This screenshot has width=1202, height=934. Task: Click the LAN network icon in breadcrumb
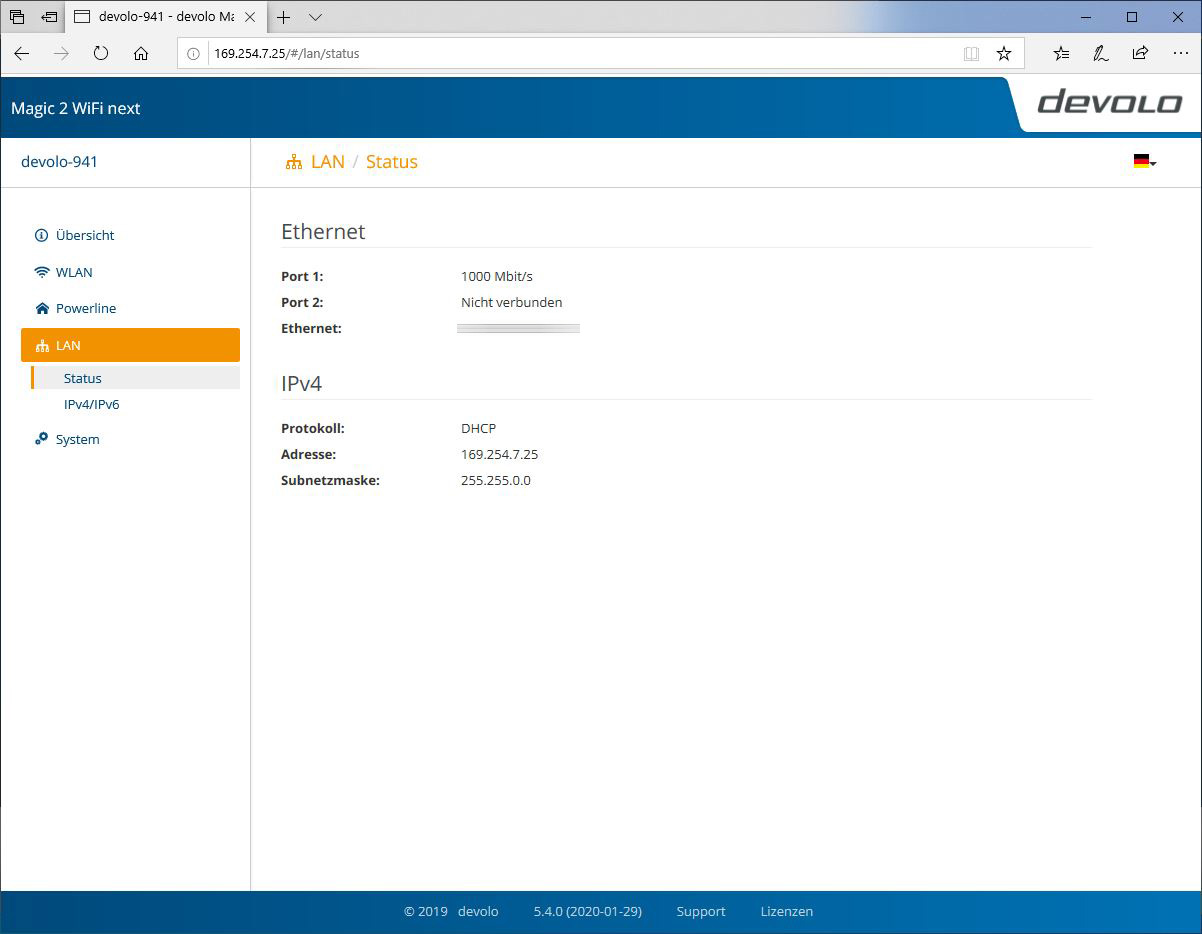[294, 162]
